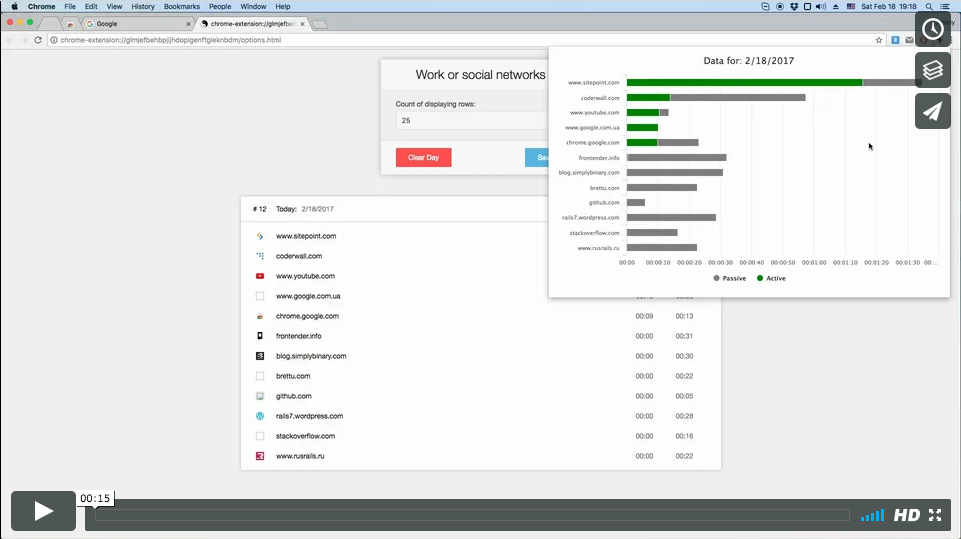Image resolution: width=961 pixels, height=539 pixels.
Task: Open the Edit menu
Action: (x=91, y=6)
